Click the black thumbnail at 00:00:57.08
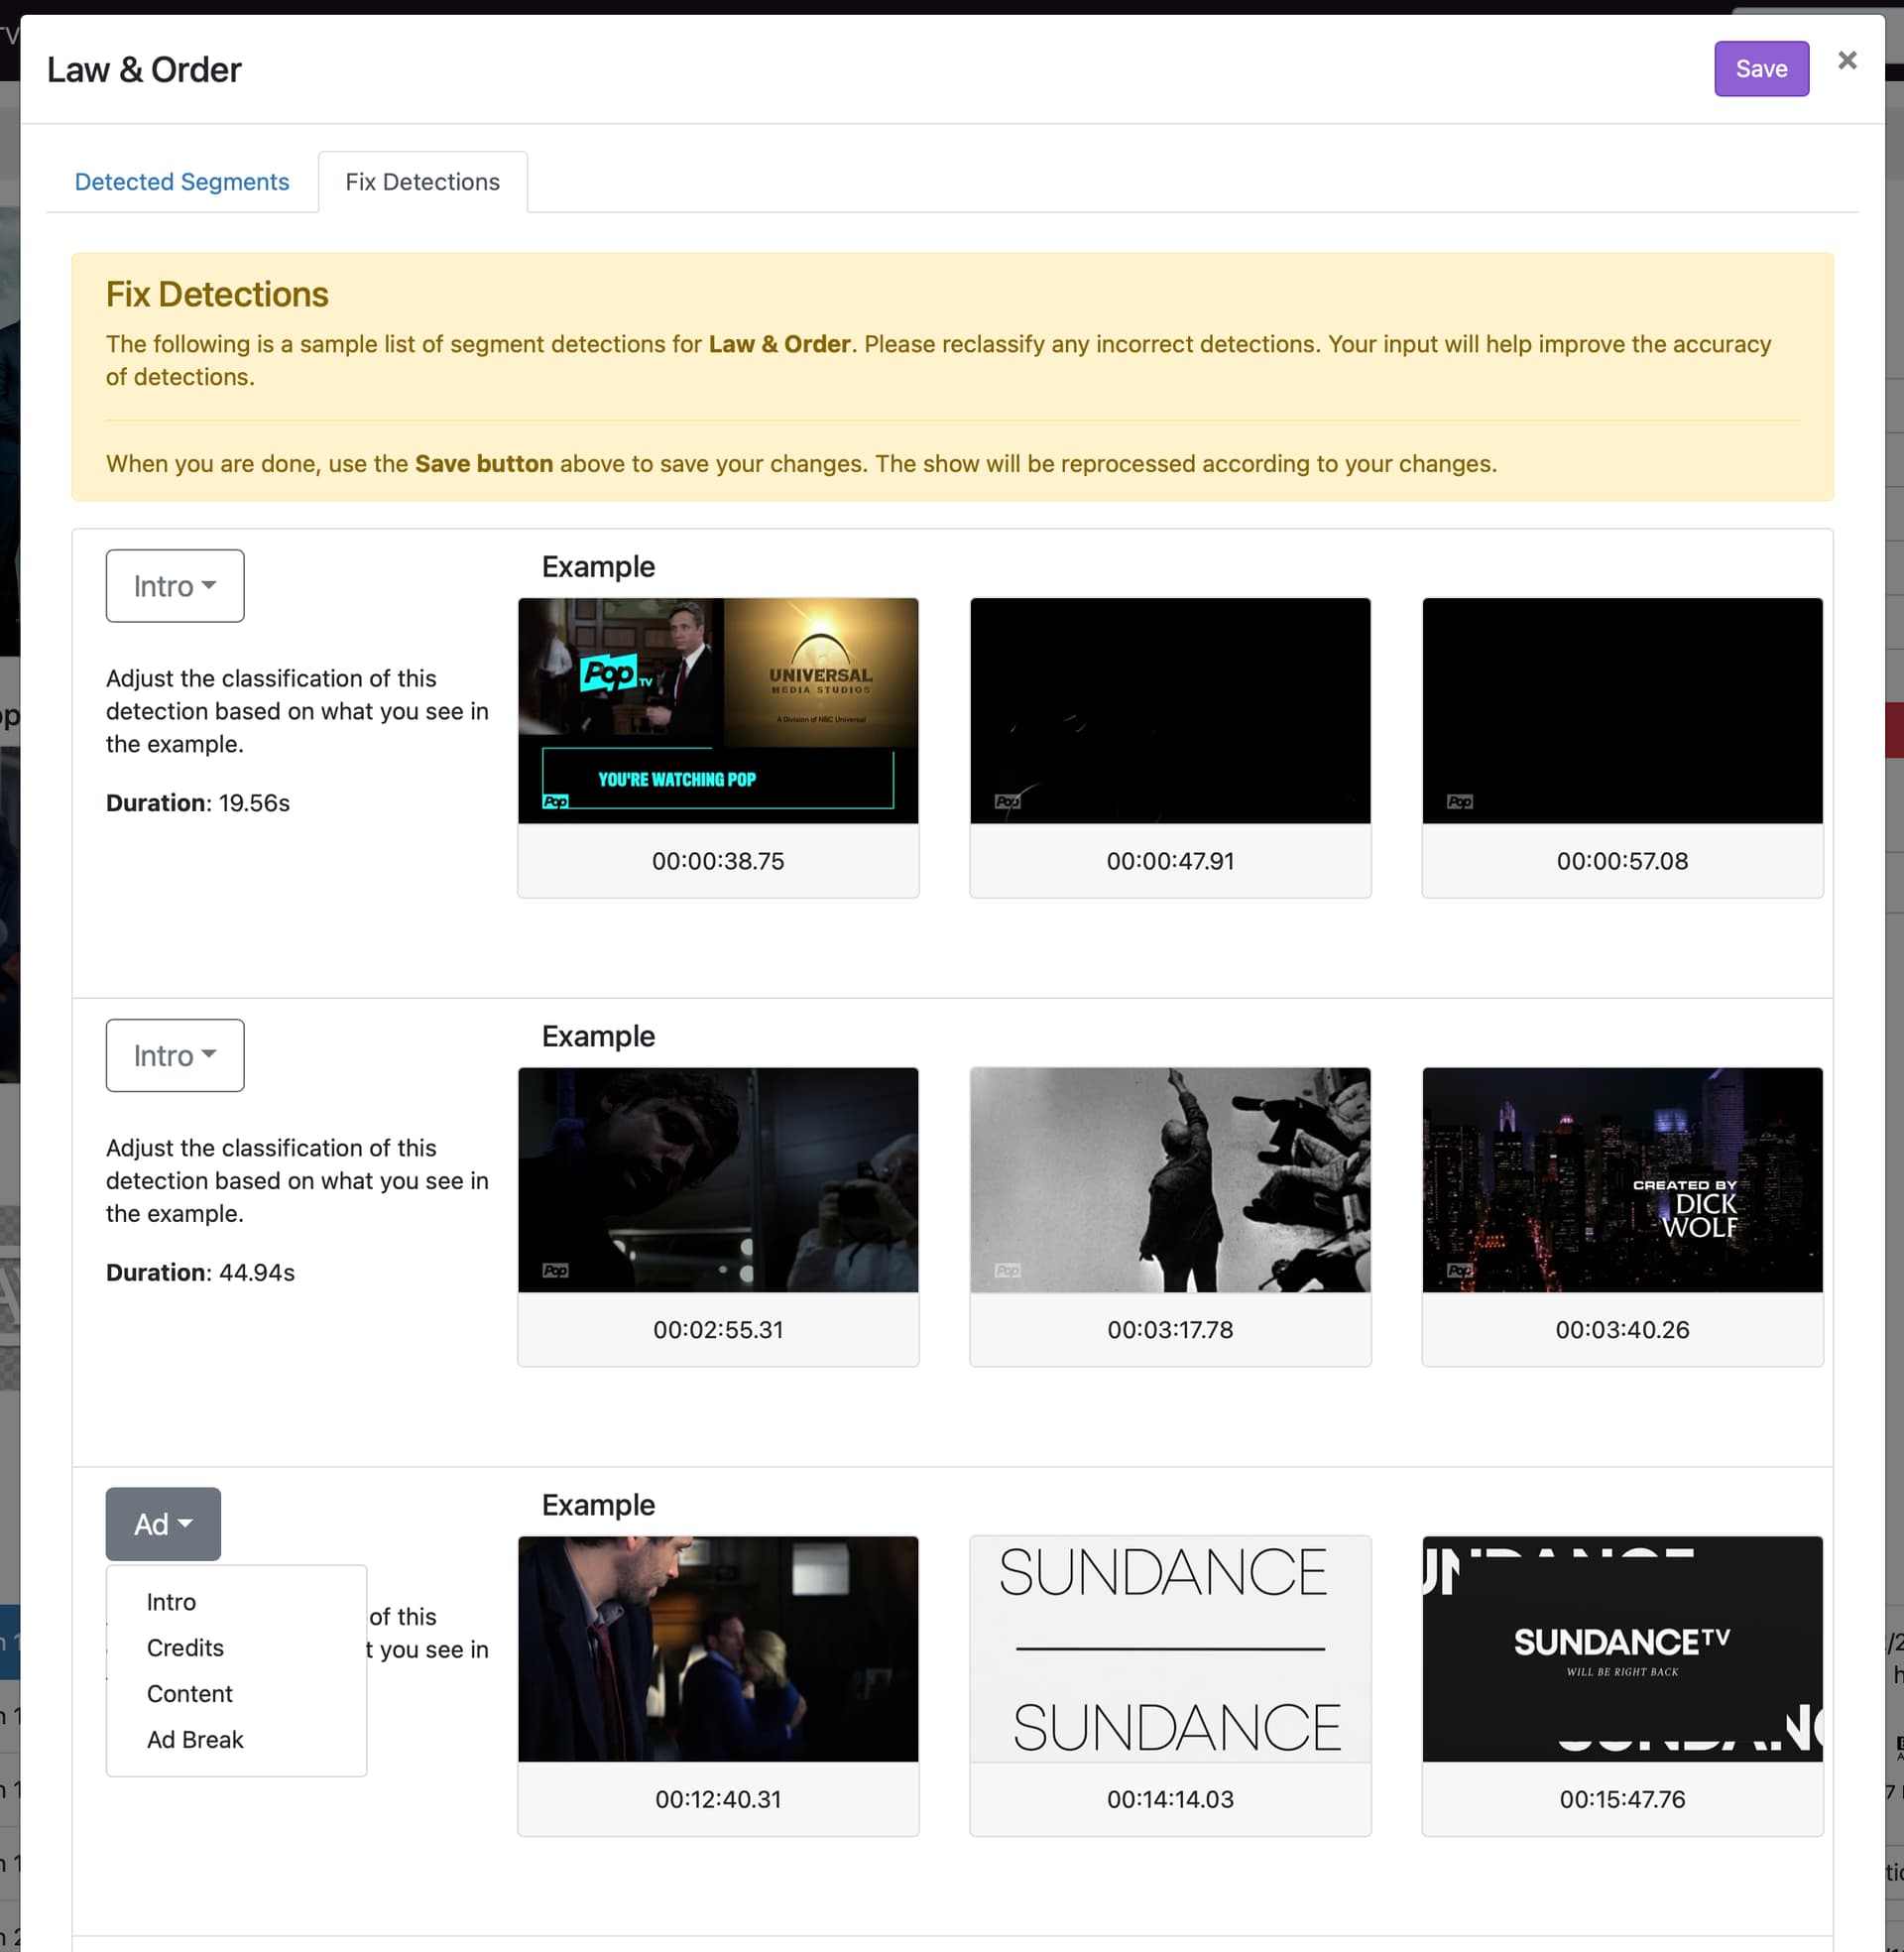 click(x=1621, y=711)
